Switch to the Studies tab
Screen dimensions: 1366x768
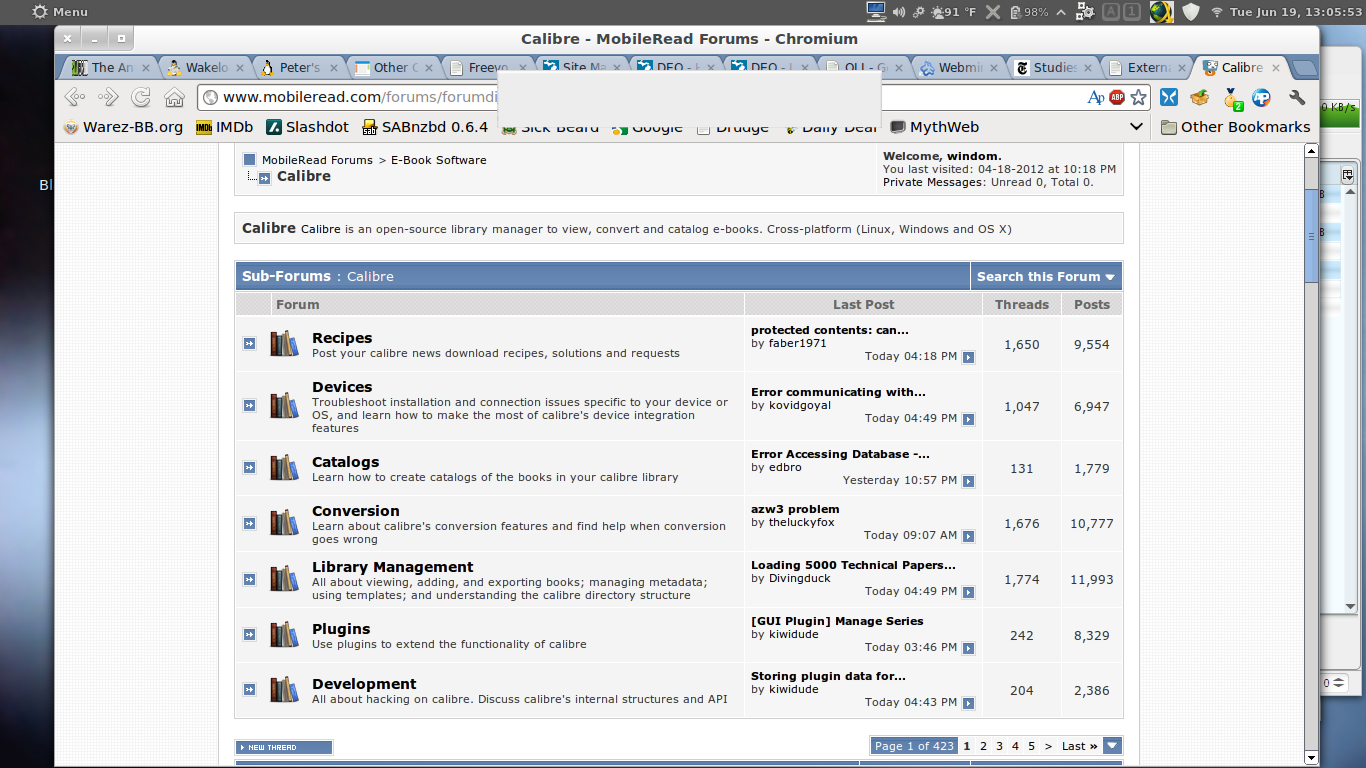coord(1052,68)
